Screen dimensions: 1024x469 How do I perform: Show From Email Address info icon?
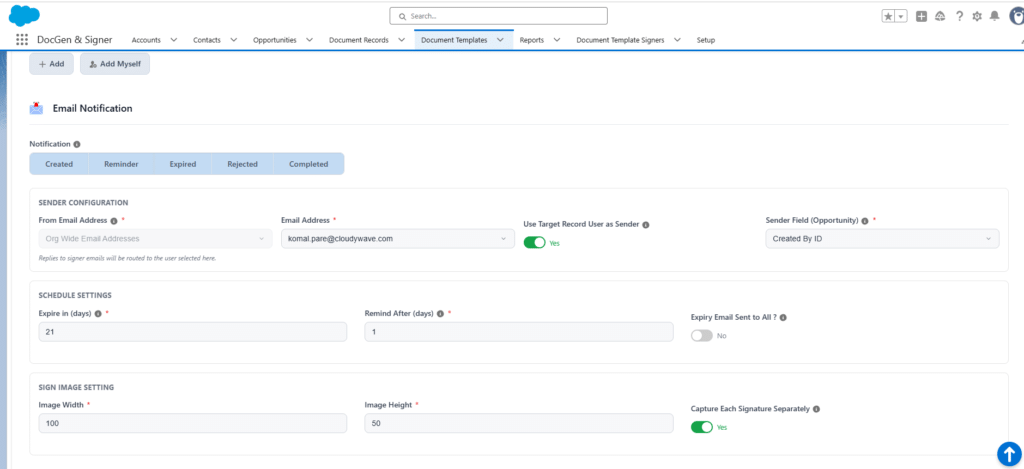(114, 221)
